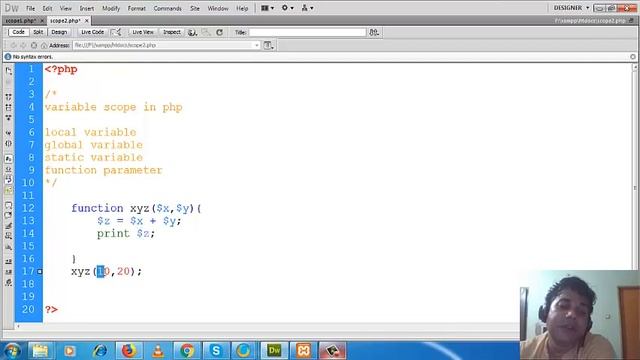This screenshot has width=640, height=360.
Task: Click the Move or Convert CSS icon
Action: [x=9, y=247]
